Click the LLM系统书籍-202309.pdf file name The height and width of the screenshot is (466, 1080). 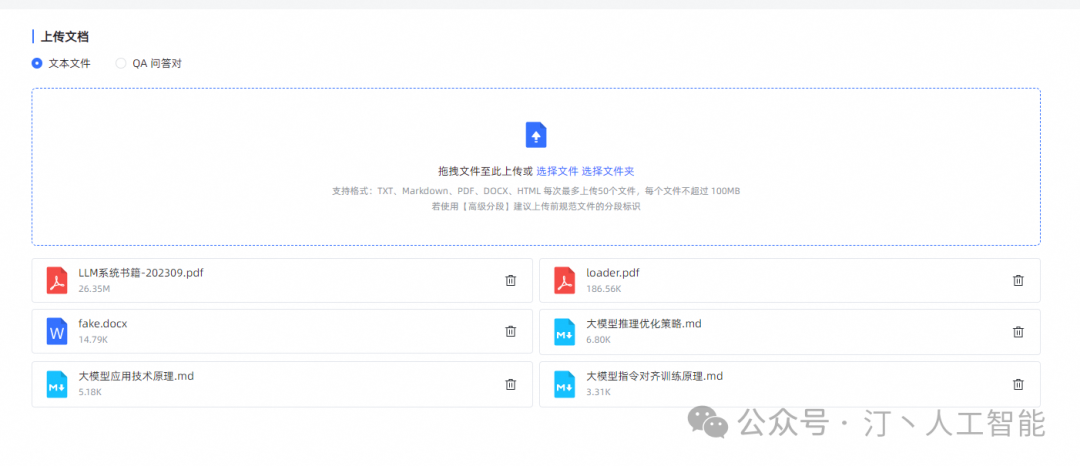click(x=141, y=272)
